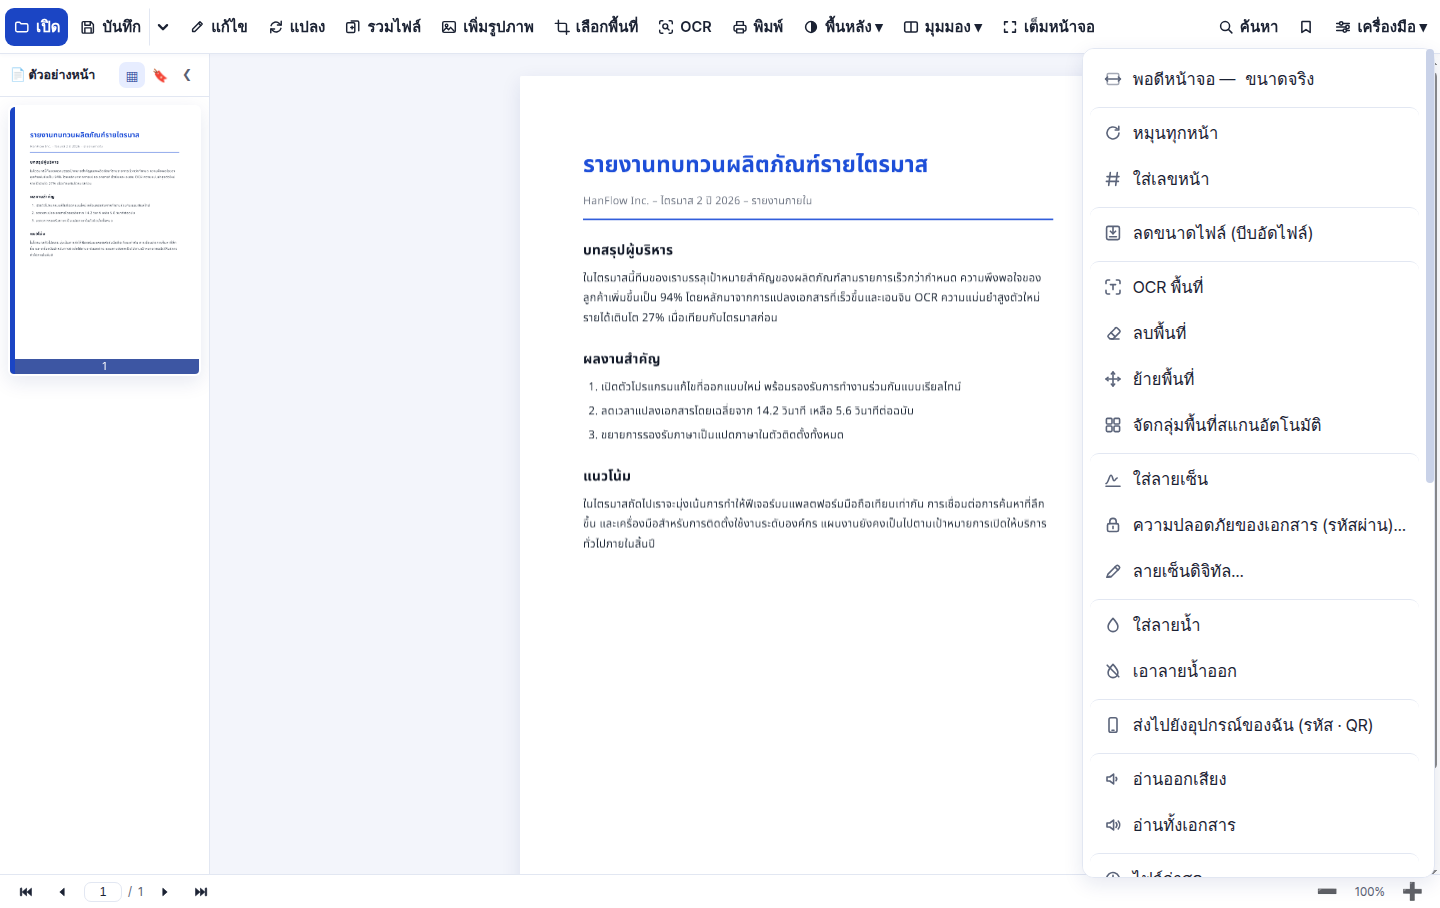Open the ค้นหา search tool
This screenshot has height=908, width=1440.
tap(1249, 27)
